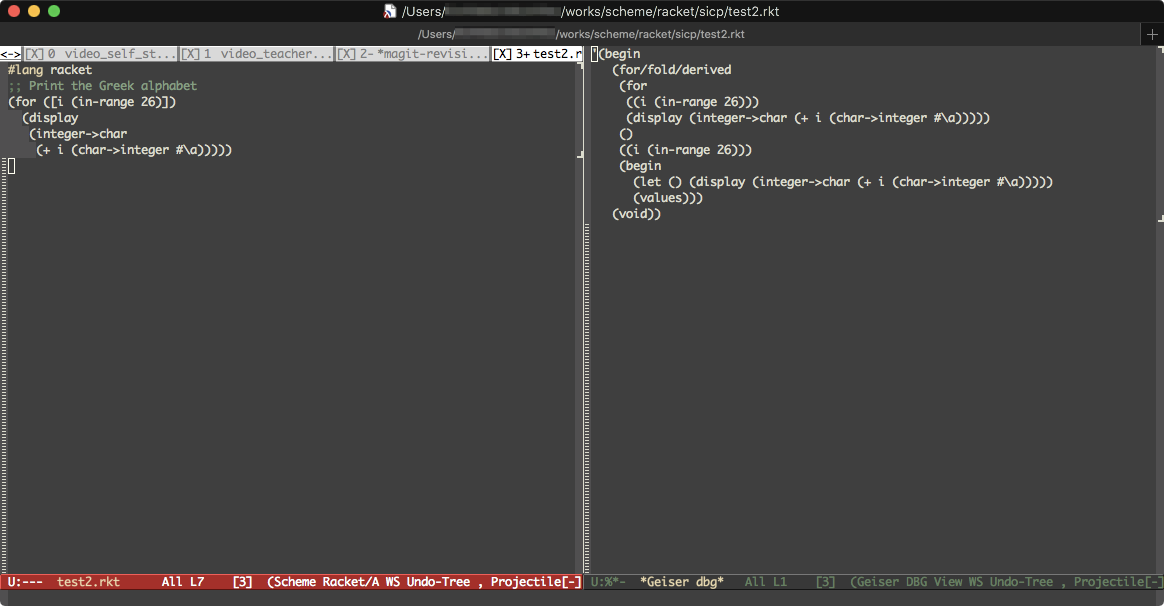Close the video_teacher tab with [X]

[x=190, y=54]
